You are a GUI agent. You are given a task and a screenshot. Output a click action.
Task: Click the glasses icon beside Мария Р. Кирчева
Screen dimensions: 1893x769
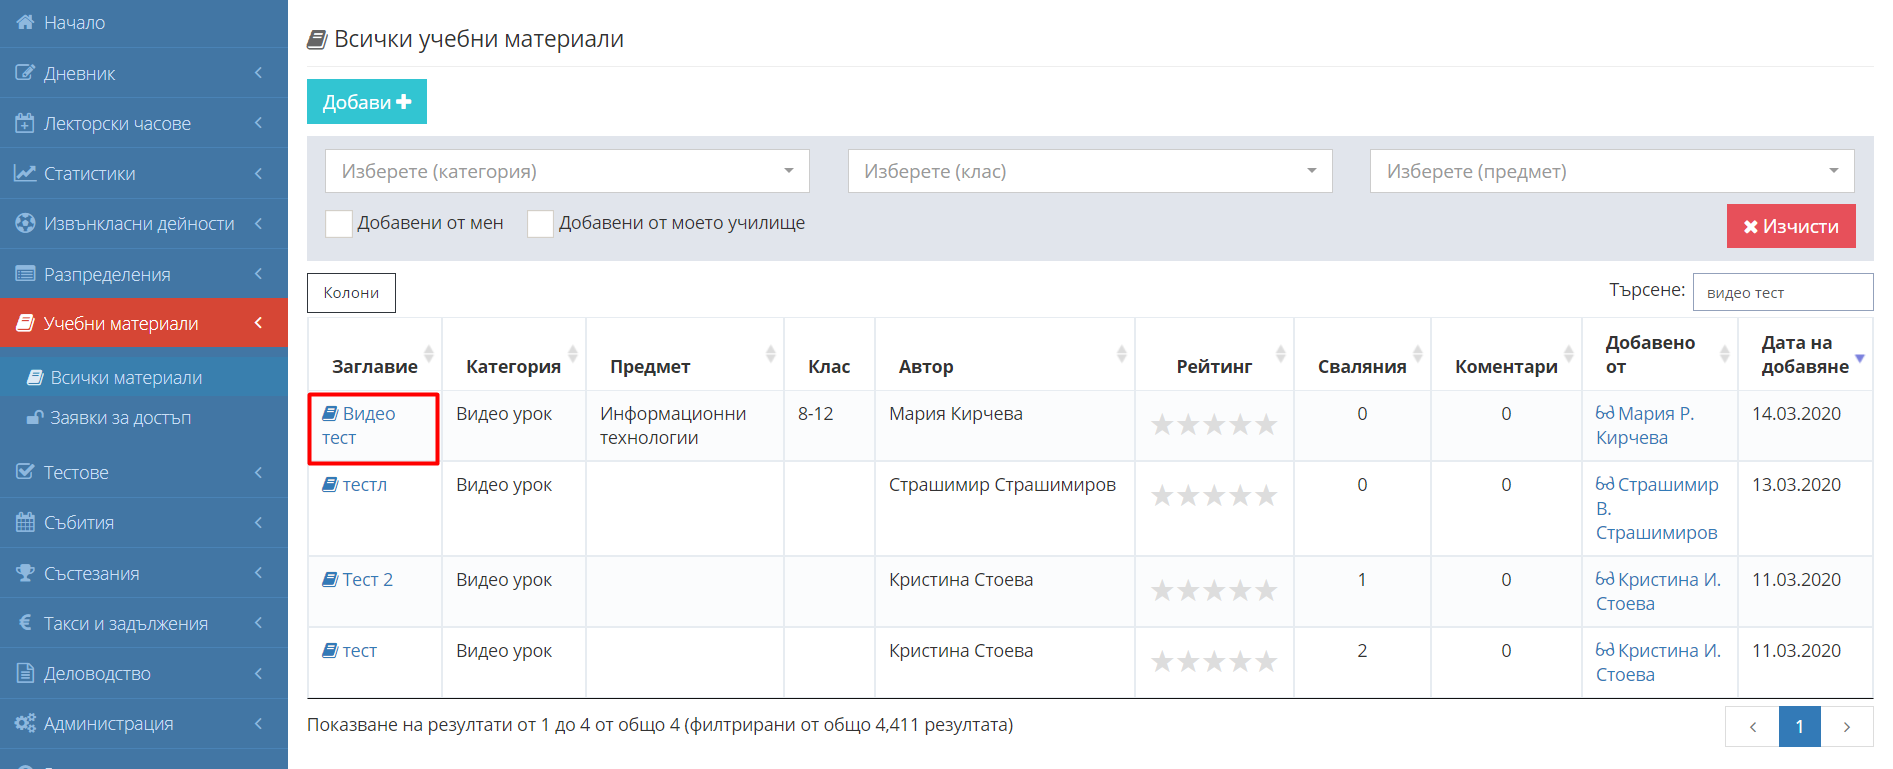pos(1605,413)
